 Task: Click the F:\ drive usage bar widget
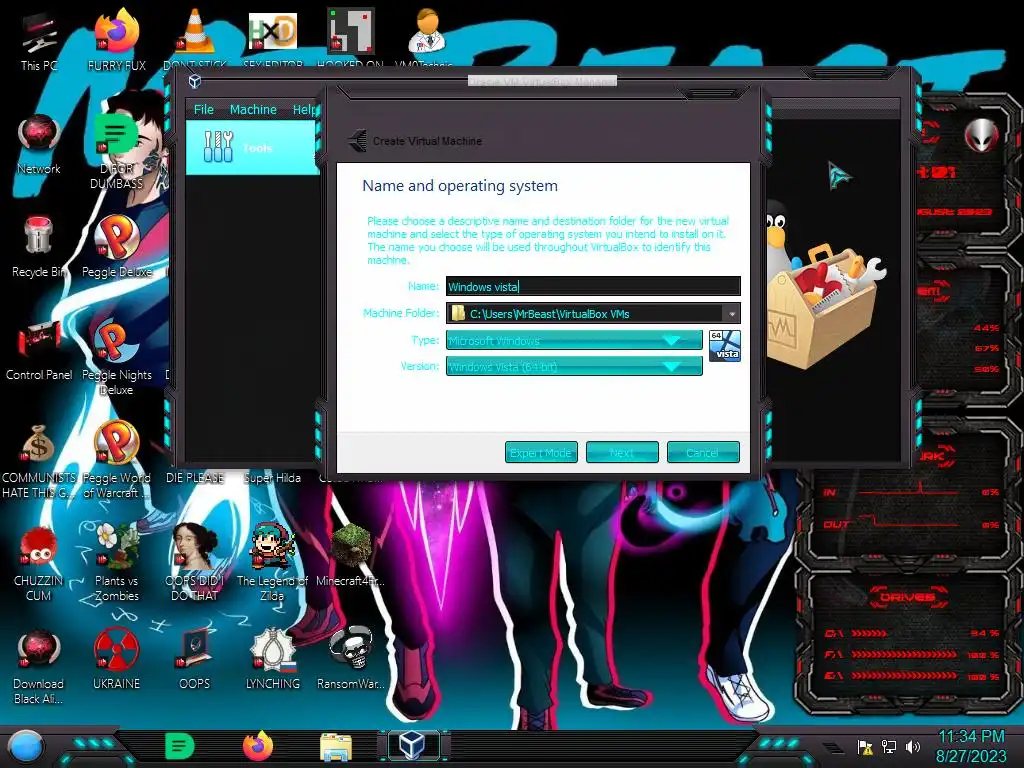click(911, 654)
